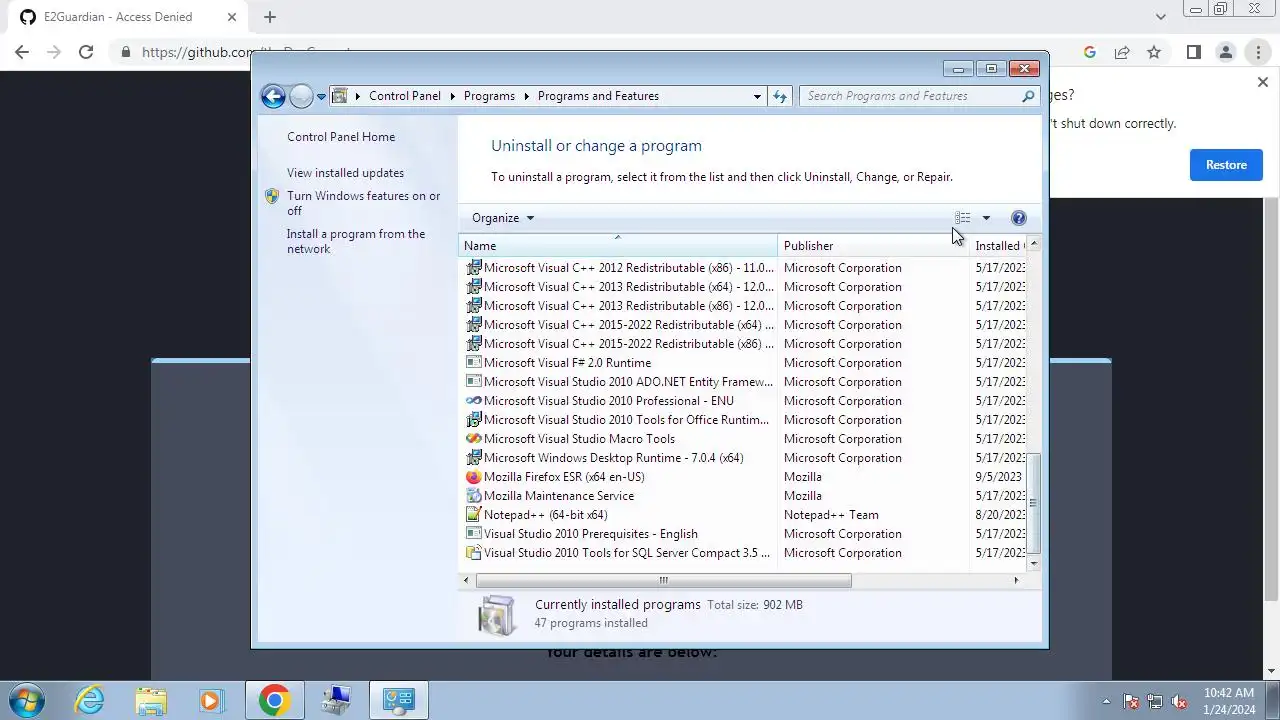Viewport: 1280px width, 720px height.
Task: Close the Chrome restore pages popup
Action: [x=1262, y=82]
